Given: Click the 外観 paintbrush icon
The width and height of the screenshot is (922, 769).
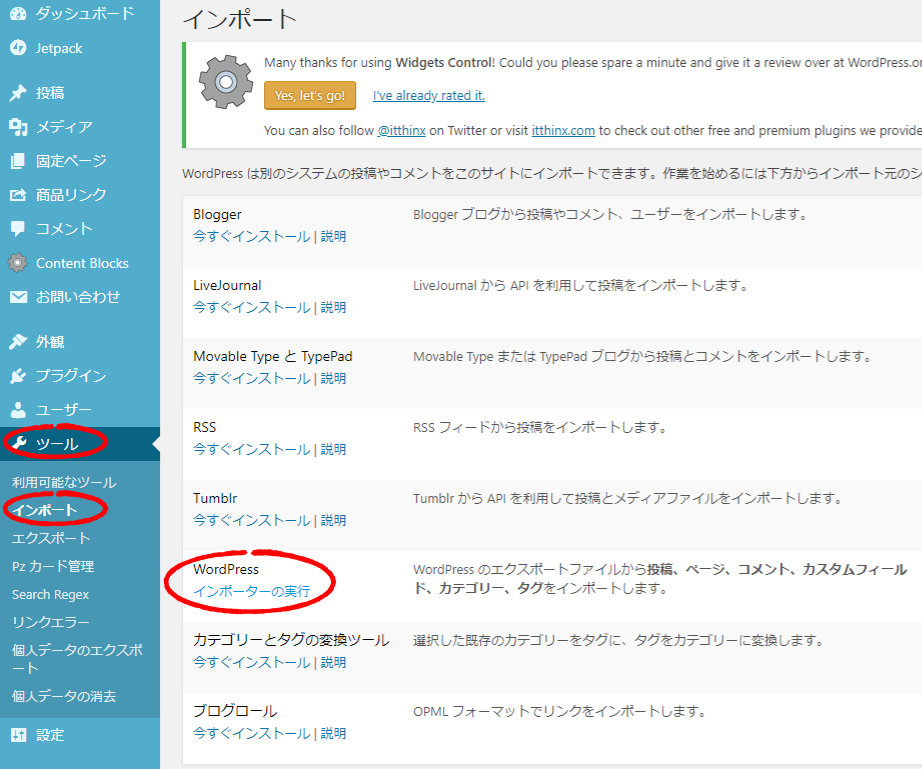Looking at the screenshot, I should click(x=18, y=342).
